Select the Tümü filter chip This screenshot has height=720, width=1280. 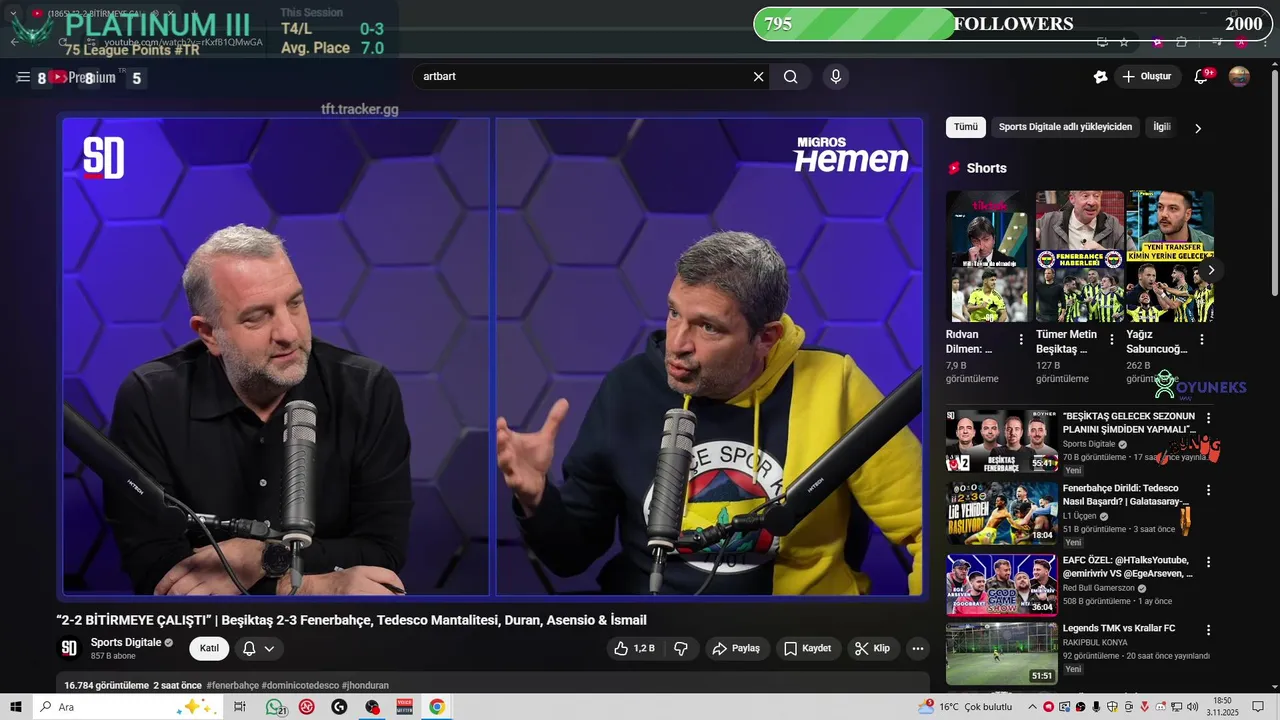coord(966,127)
